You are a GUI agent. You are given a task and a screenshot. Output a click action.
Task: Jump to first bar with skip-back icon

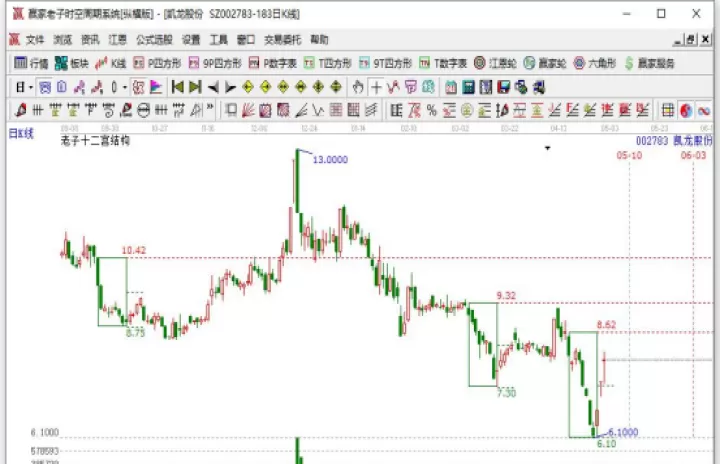[x=177, y=87]
